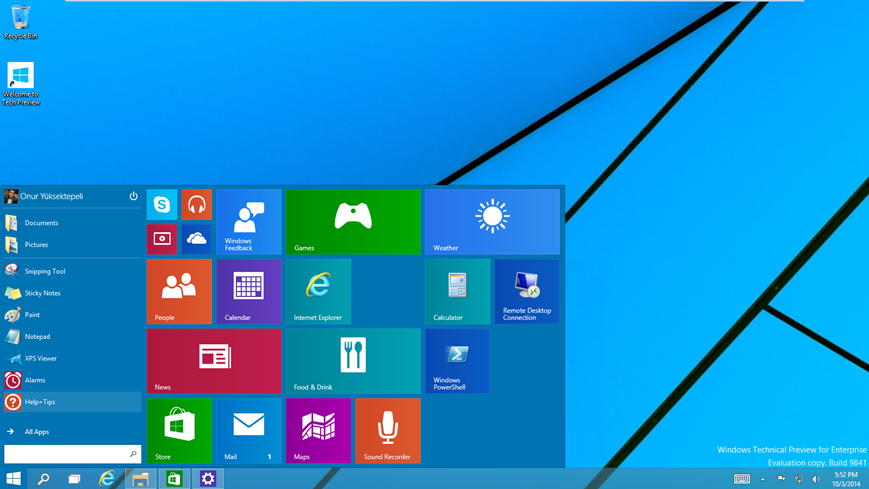The height and width of the screenshot is (489, 869).
Task: Open the touch keyboard tray icon
Action: coord(742,479)
